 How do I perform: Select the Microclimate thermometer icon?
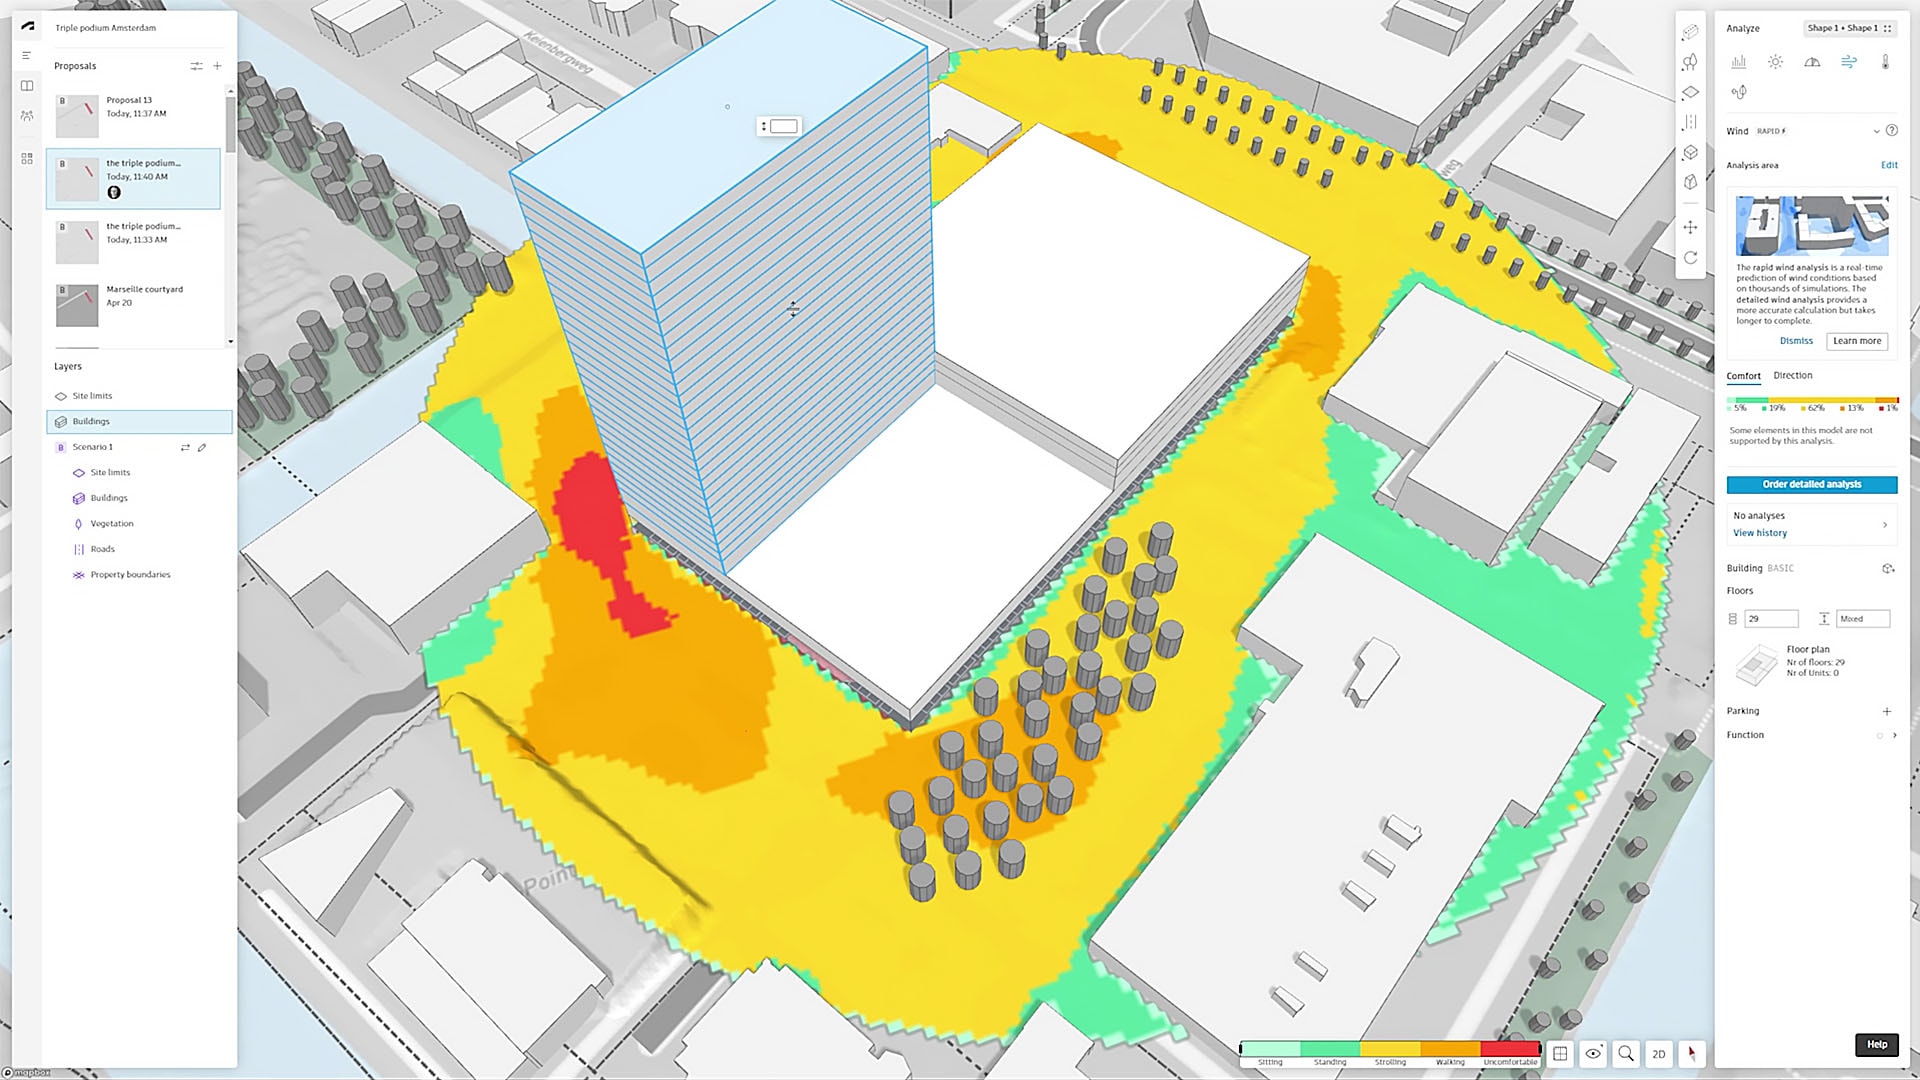pyautogui.click(x=1885, y=62)
